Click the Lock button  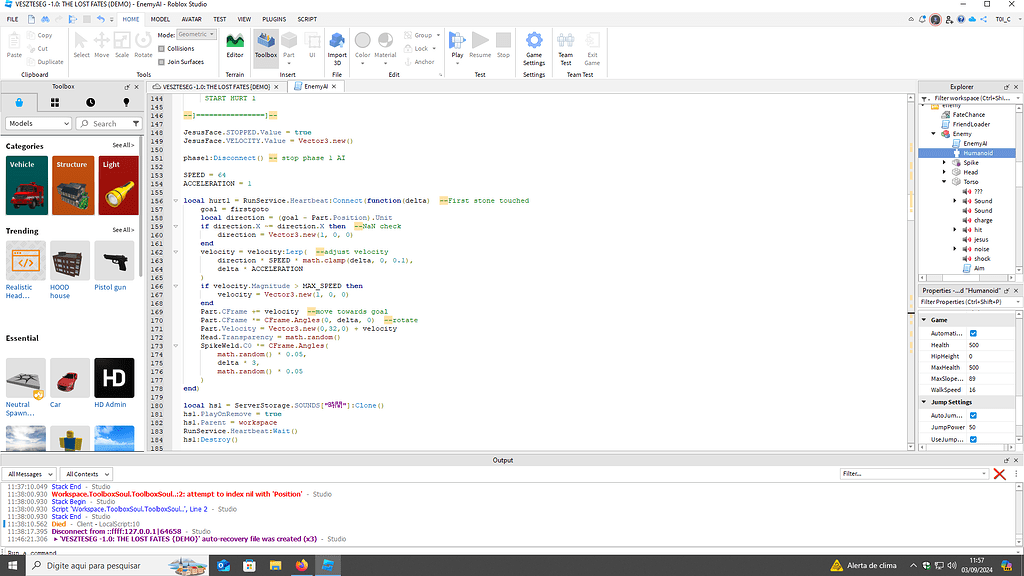(417, 48)
